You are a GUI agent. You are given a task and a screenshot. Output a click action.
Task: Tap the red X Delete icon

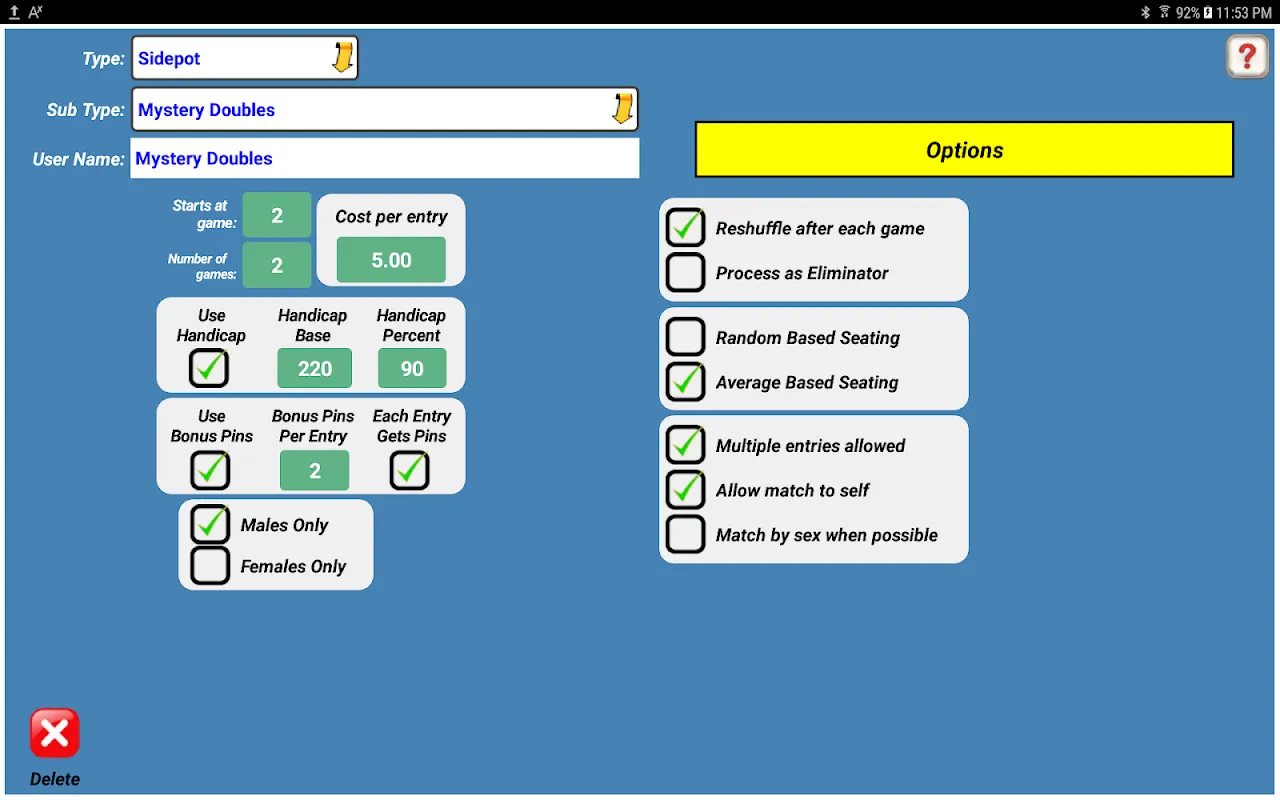tap(54, 733)
